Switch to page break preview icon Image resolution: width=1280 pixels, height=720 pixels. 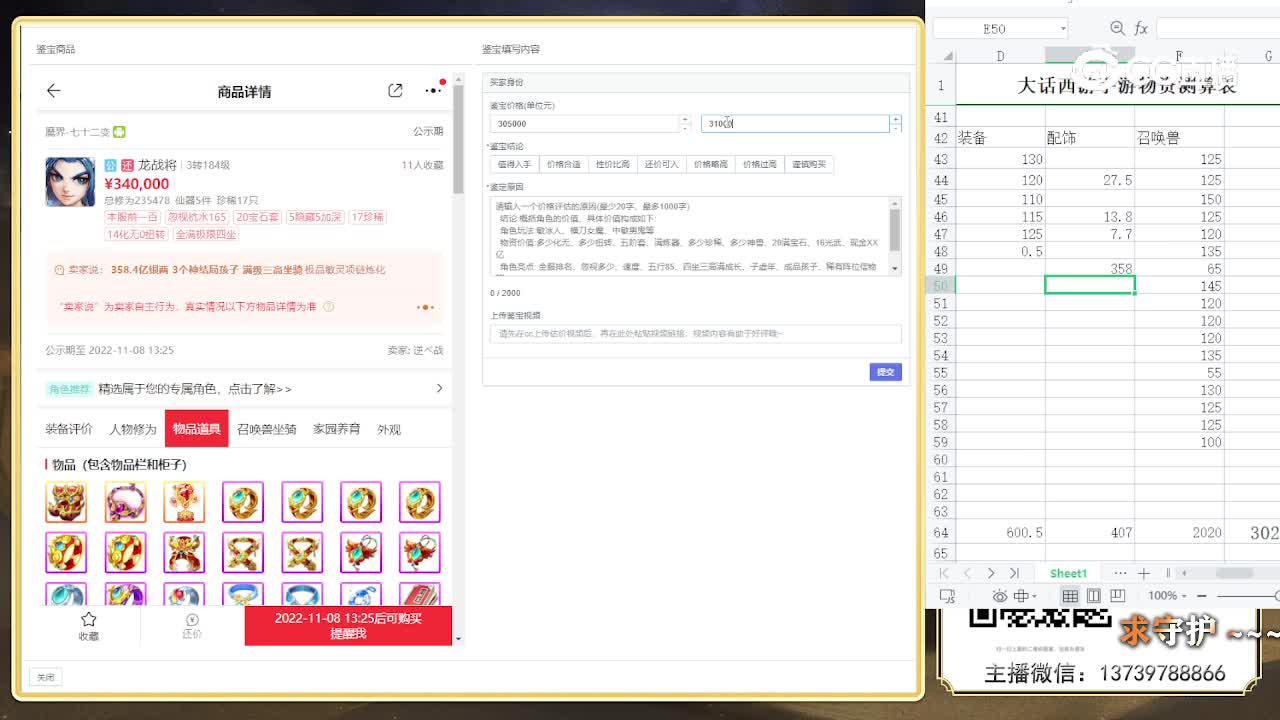point(1118,596)
